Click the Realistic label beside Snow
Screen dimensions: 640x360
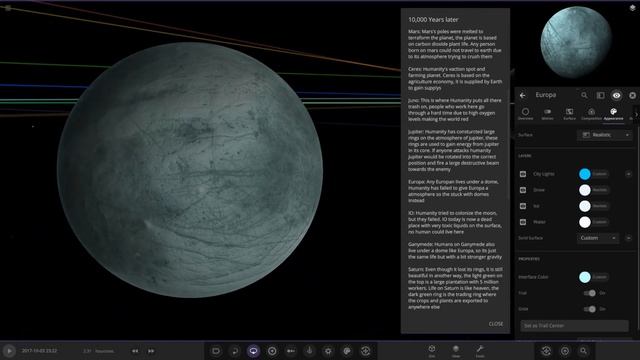click(600, 190)
